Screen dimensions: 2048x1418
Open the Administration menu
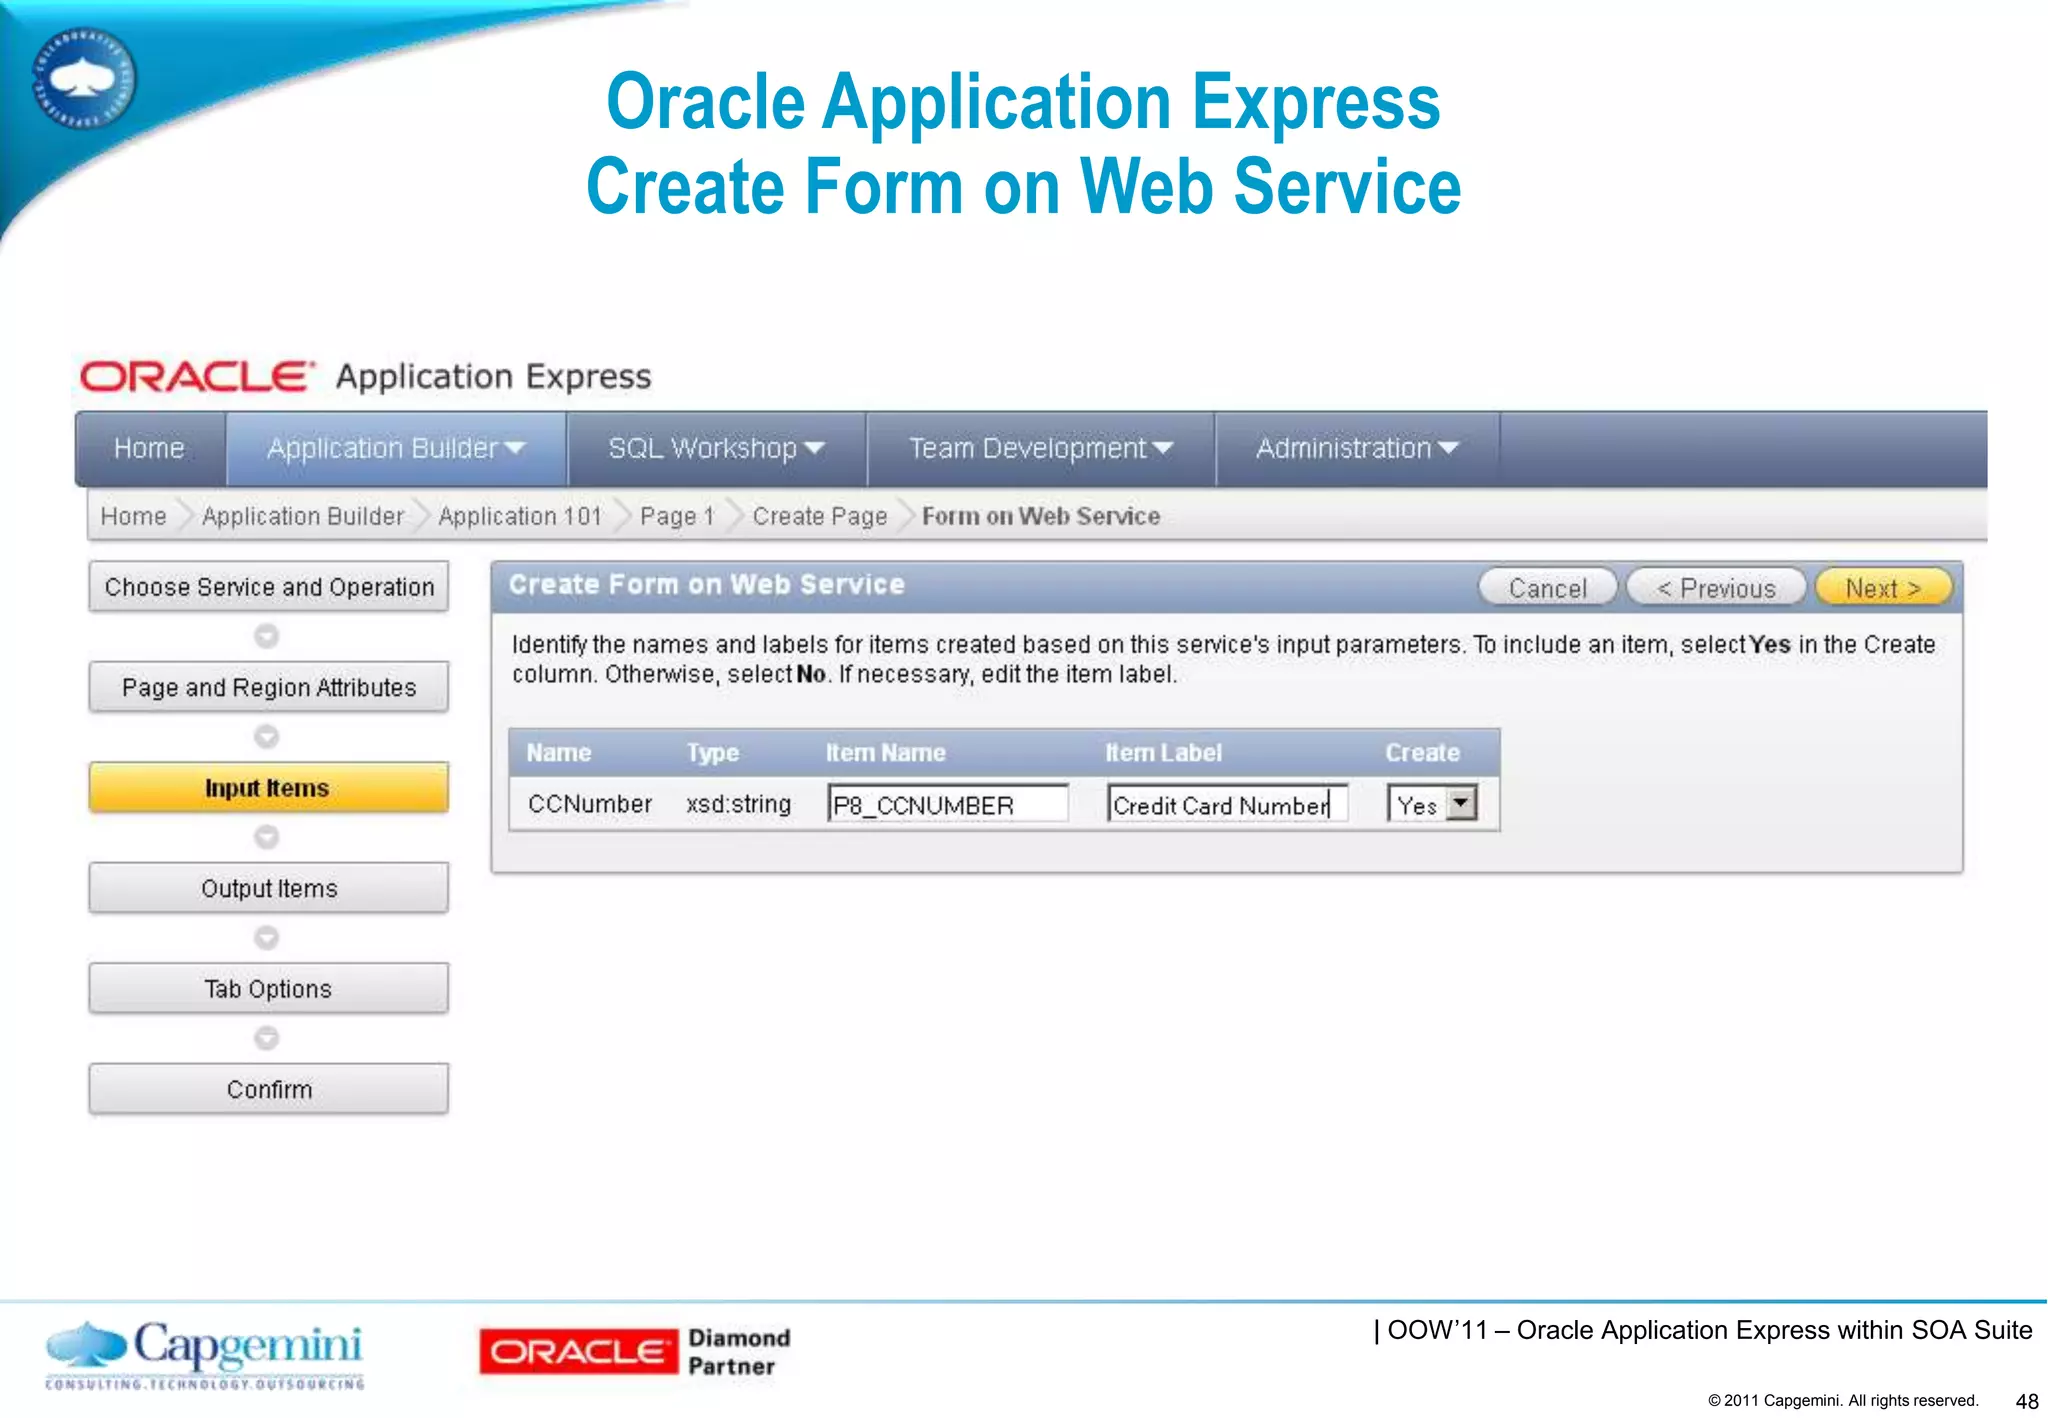coord(1357,448)
